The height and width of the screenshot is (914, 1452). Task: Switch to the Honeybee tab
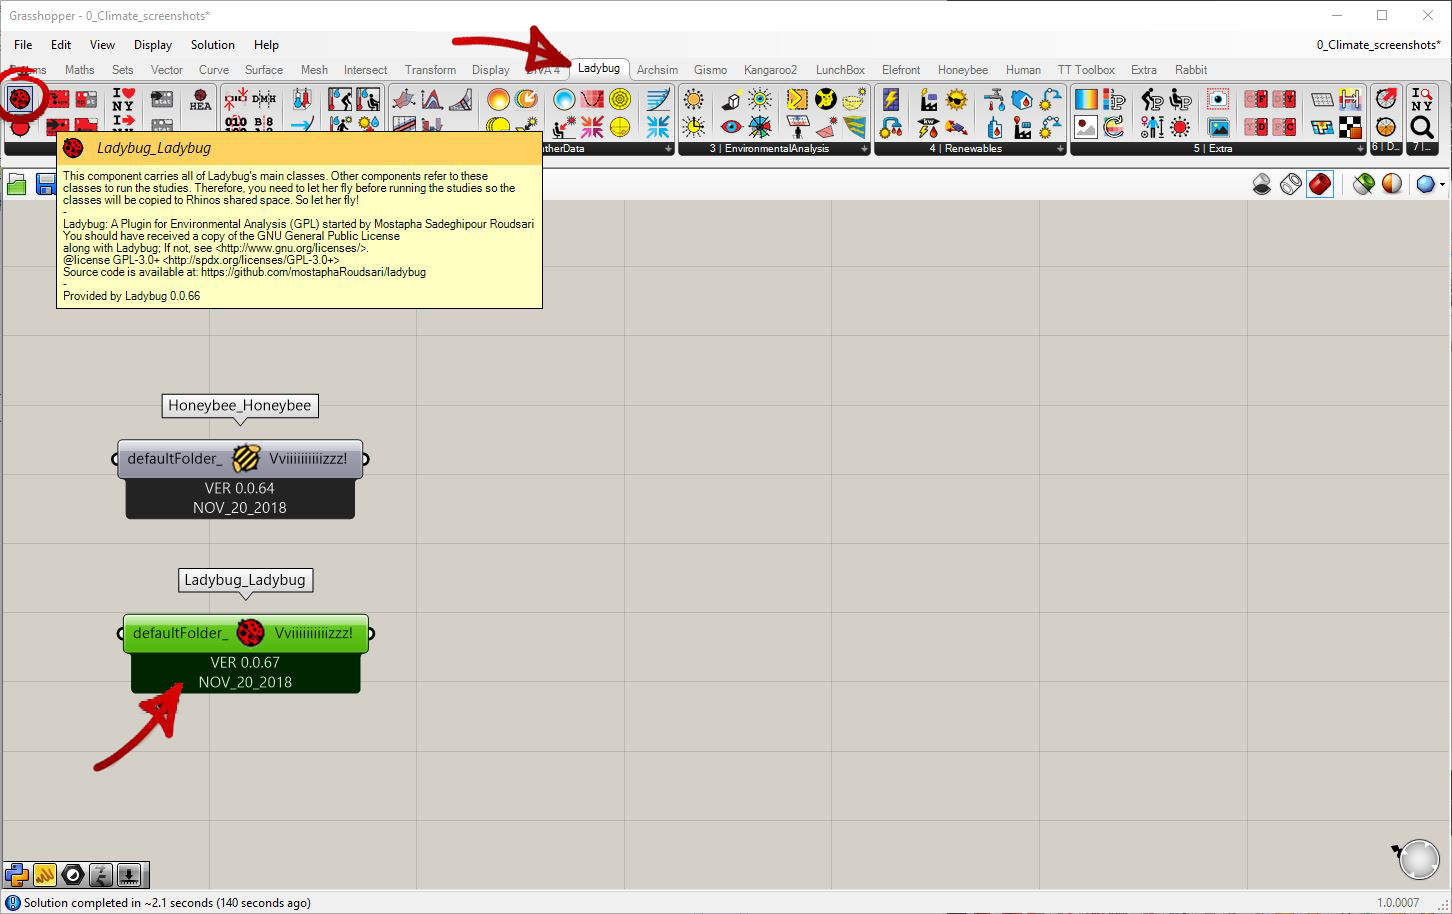[x=962, y=70]
